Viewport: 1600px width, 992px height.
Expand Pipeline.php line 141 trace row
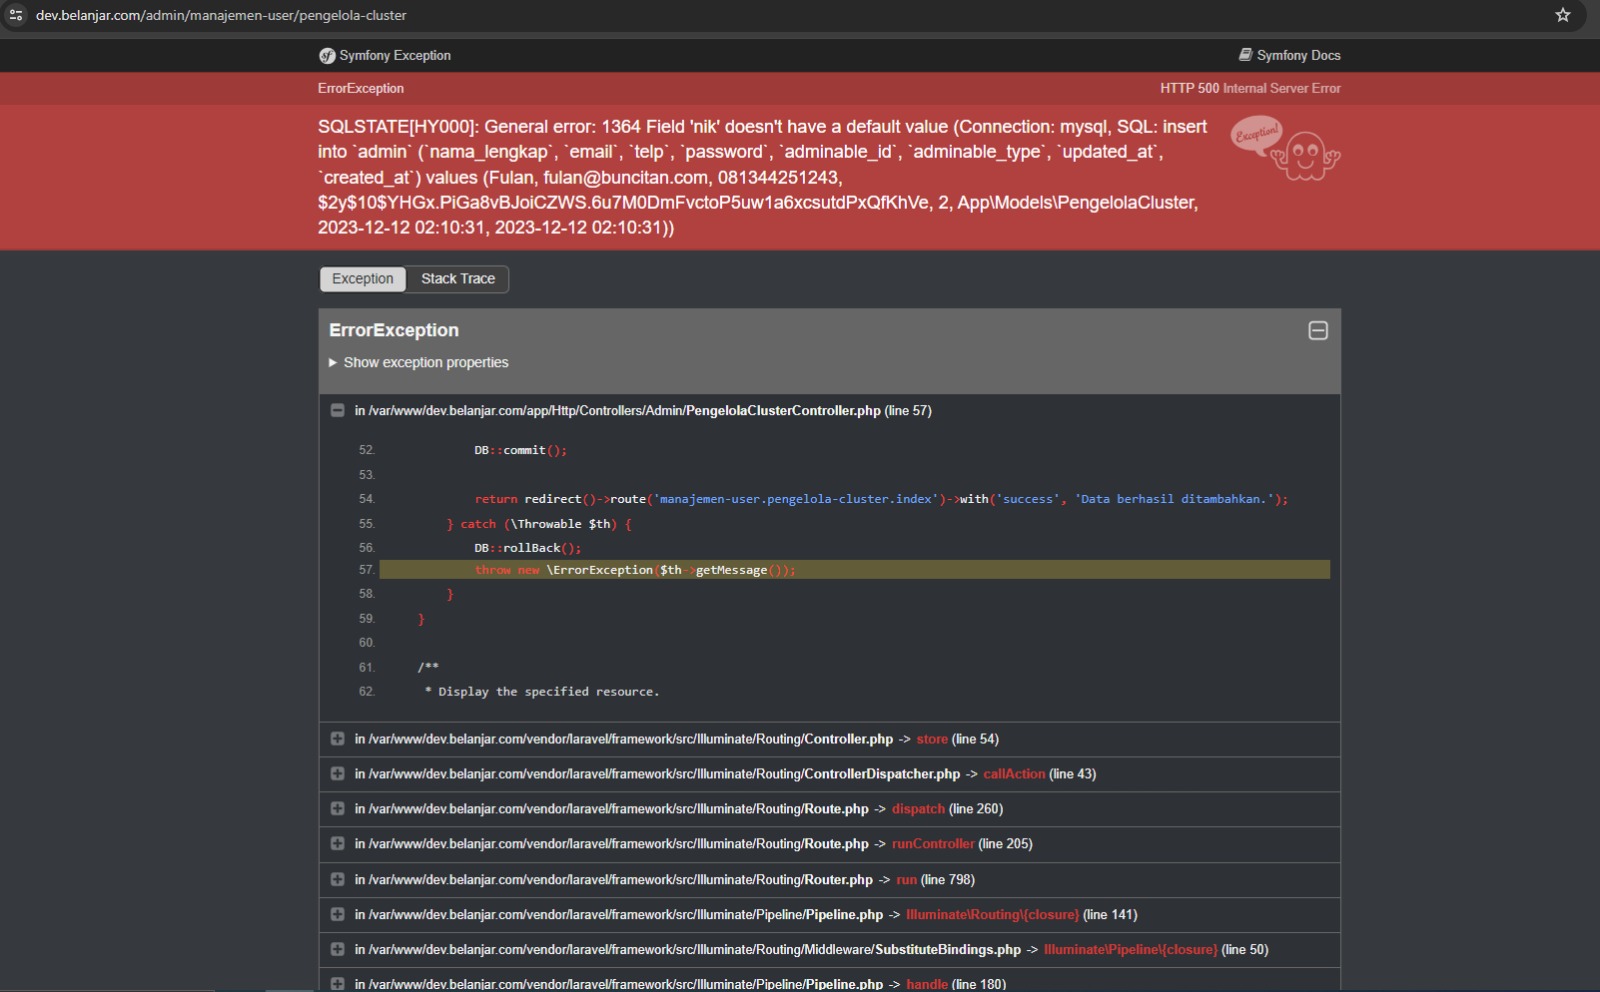[338, 915]
